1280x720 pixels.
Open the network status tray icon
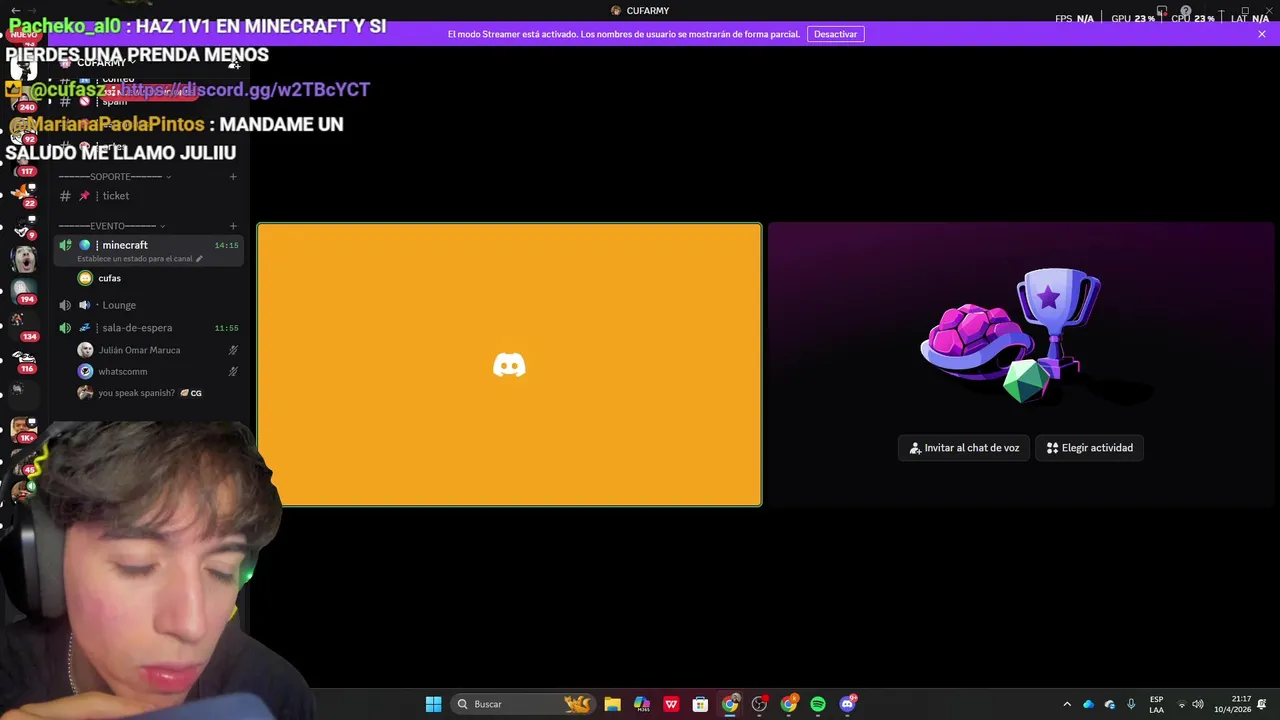(1181, 704)
